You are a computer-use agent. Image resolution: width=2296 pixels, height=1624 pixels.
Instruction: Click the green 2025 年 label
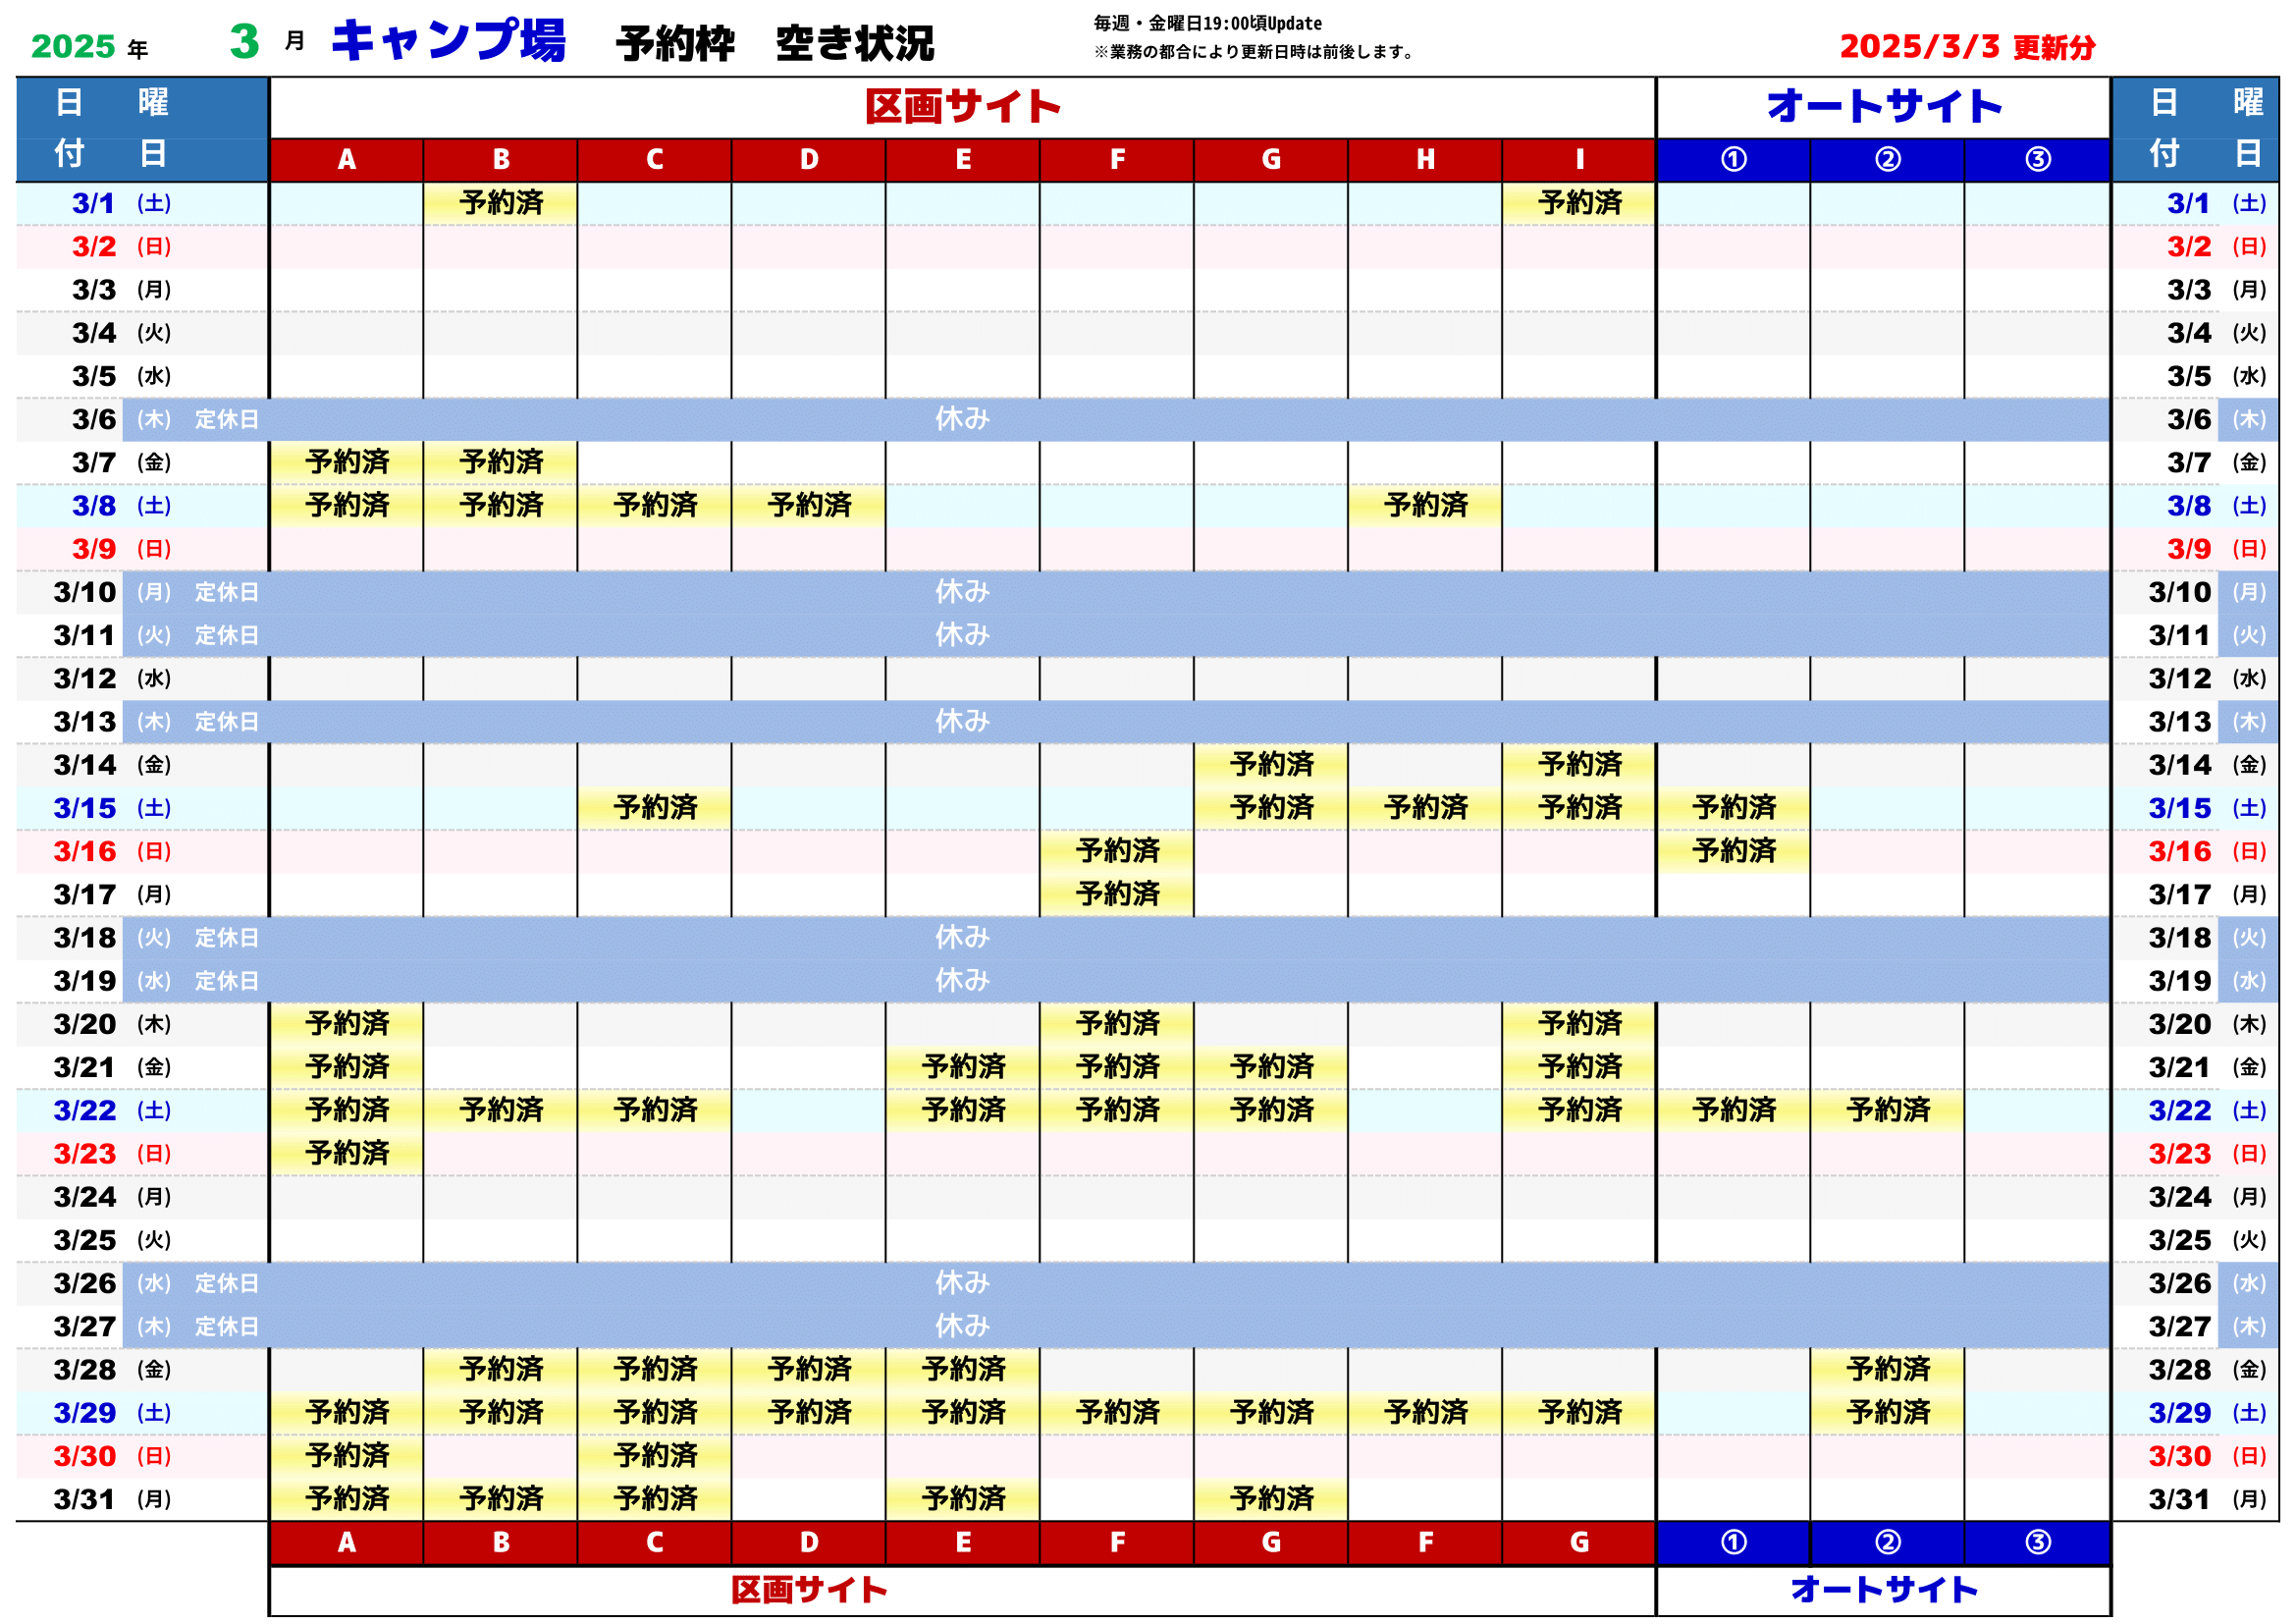coord(89,46)
